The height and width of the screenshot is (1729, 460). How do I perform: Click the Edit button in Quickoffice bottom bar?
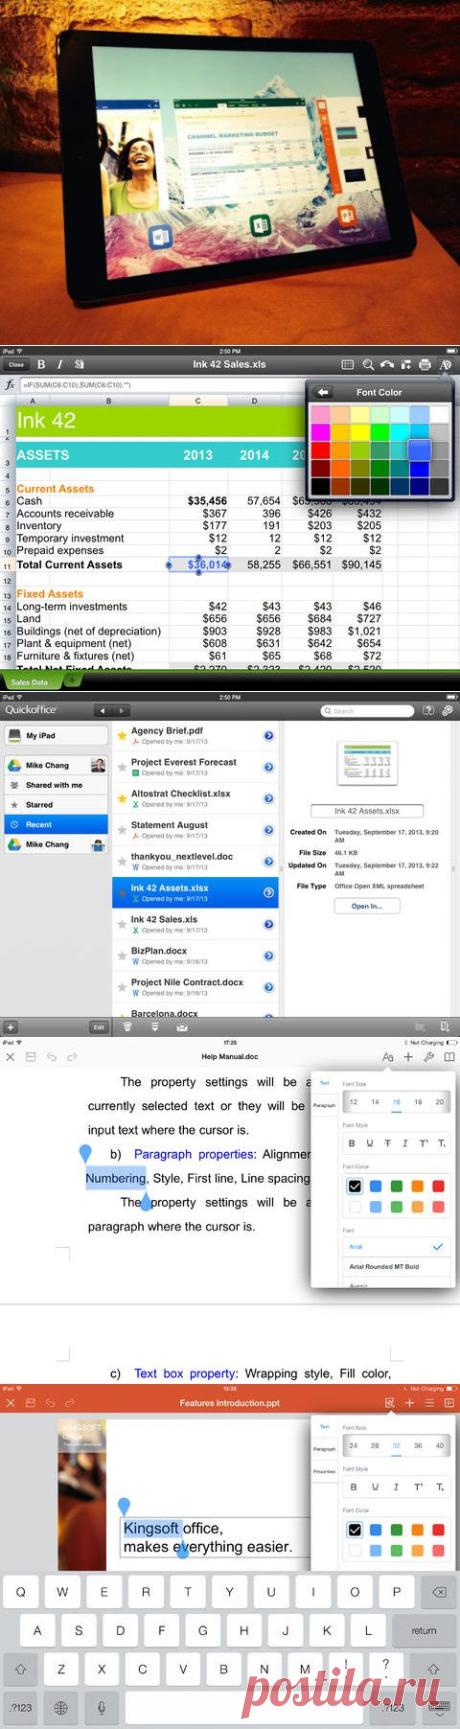(x=99, y=1027)
